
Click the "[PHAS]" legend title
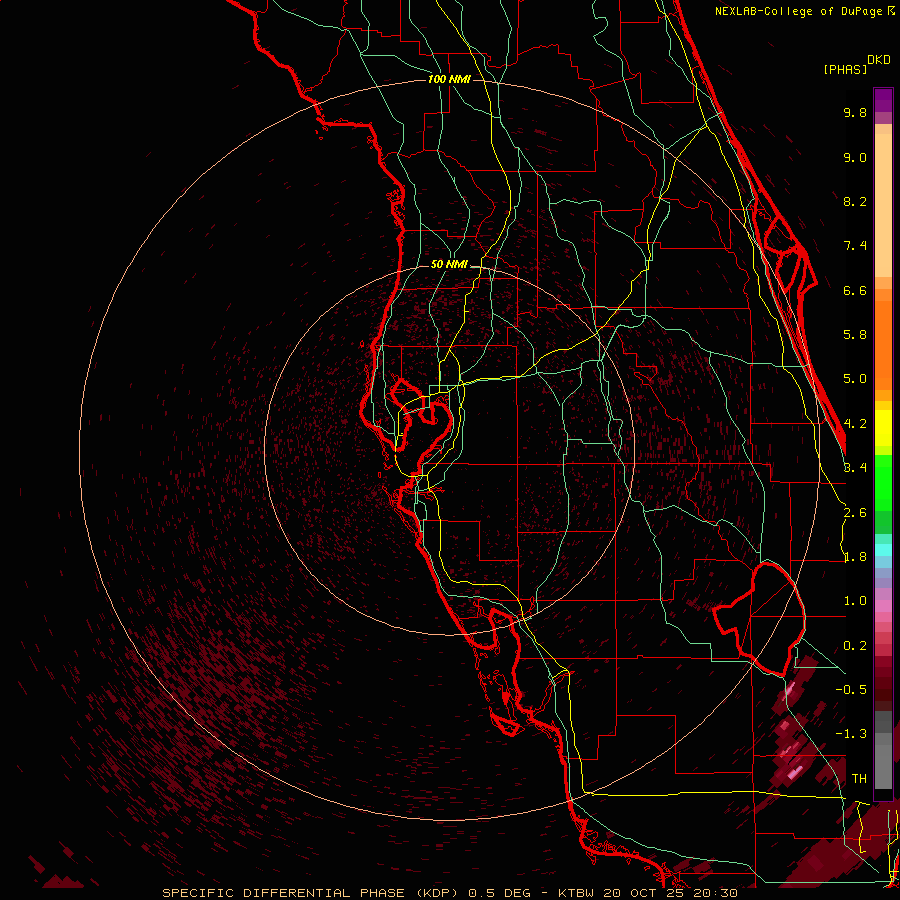point(845,69)
